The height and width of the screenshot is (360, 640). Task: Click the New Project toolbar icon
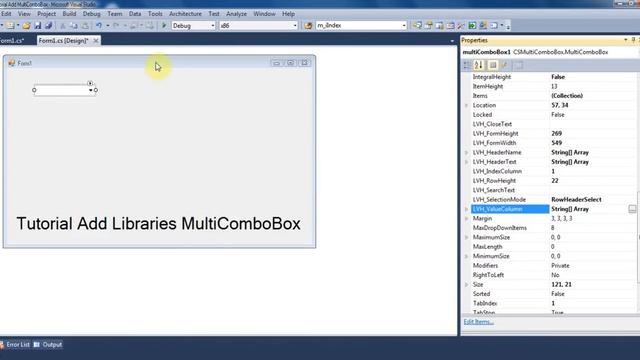pos(10,26)
